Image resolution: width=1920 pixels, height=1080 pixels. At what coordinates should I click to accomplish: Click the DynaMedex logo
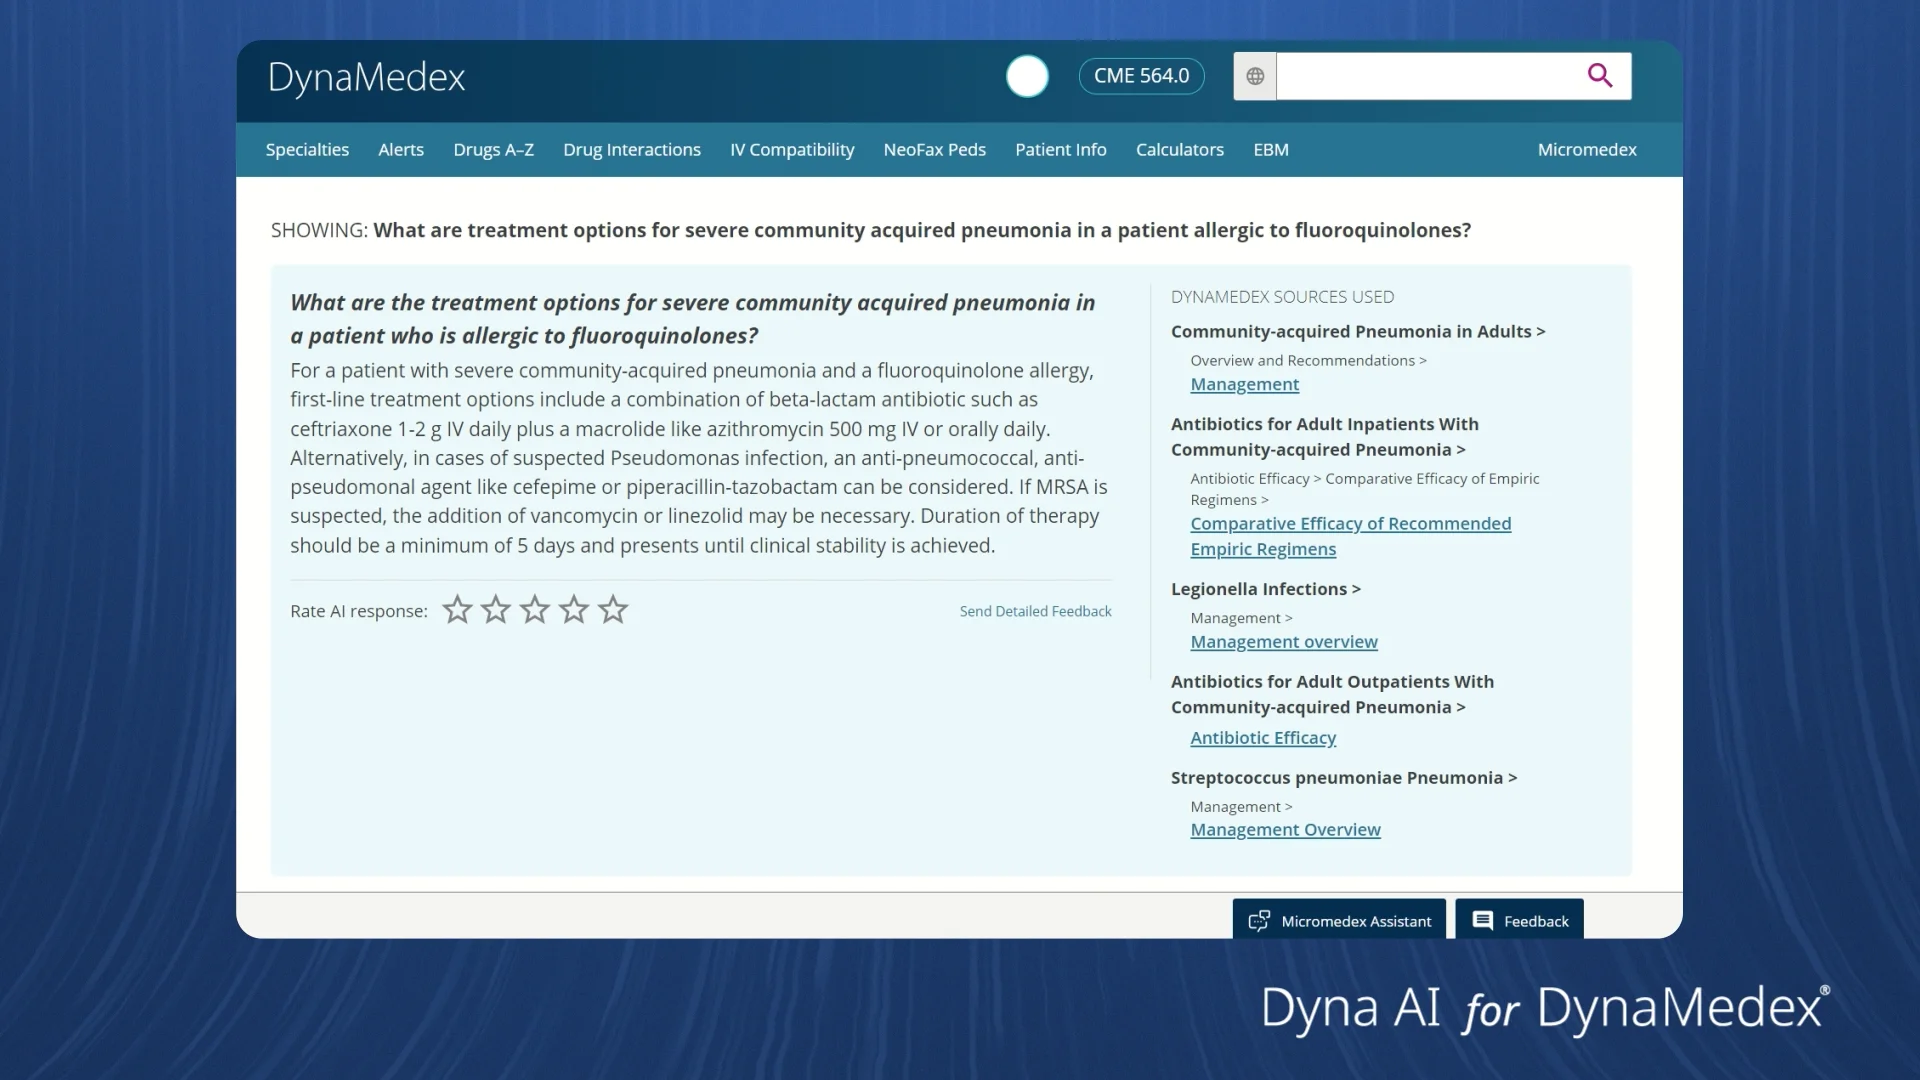coord(366,79)
